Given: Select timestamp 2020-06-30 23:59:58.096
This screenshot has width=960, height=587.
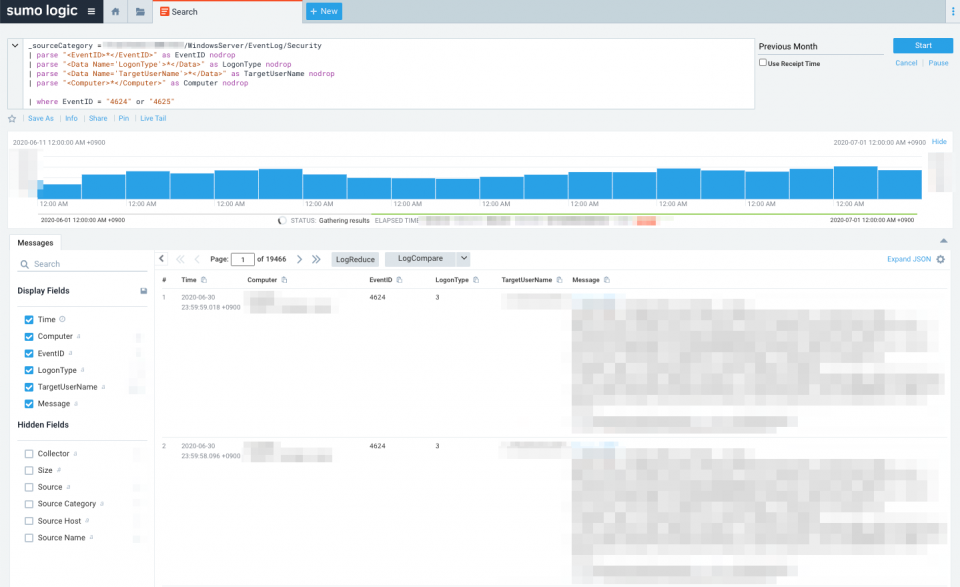Looking at the screenshot, I should point(210,451).
